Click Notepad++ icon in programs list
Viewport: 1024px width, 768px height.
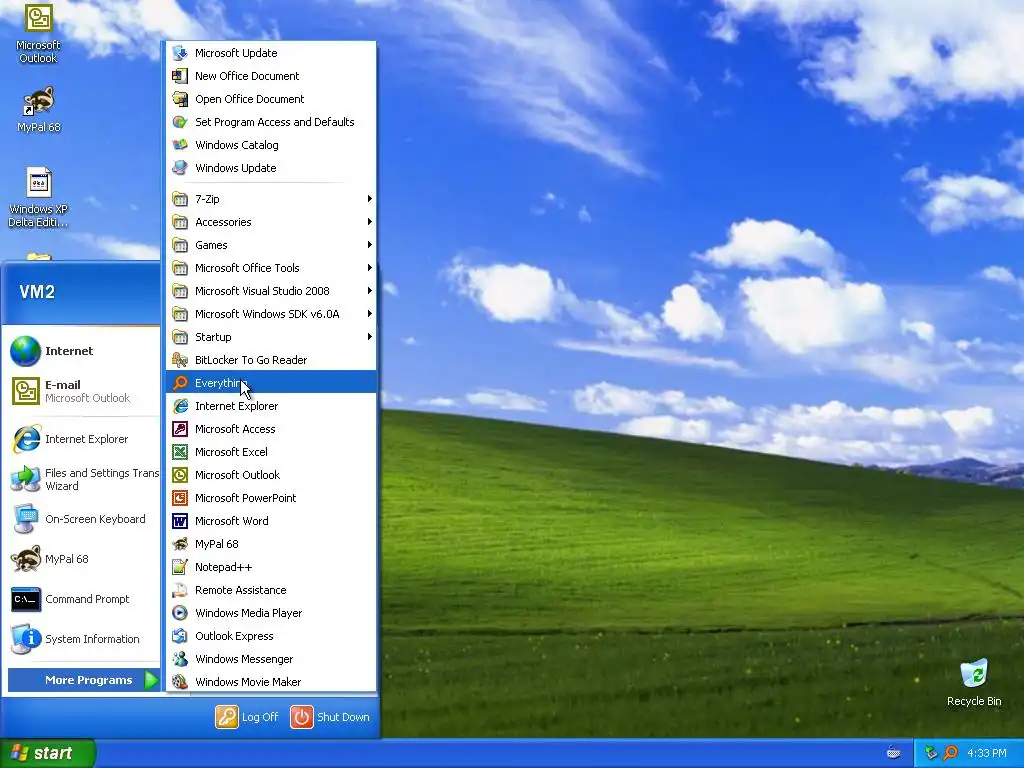tap(180, 567)
